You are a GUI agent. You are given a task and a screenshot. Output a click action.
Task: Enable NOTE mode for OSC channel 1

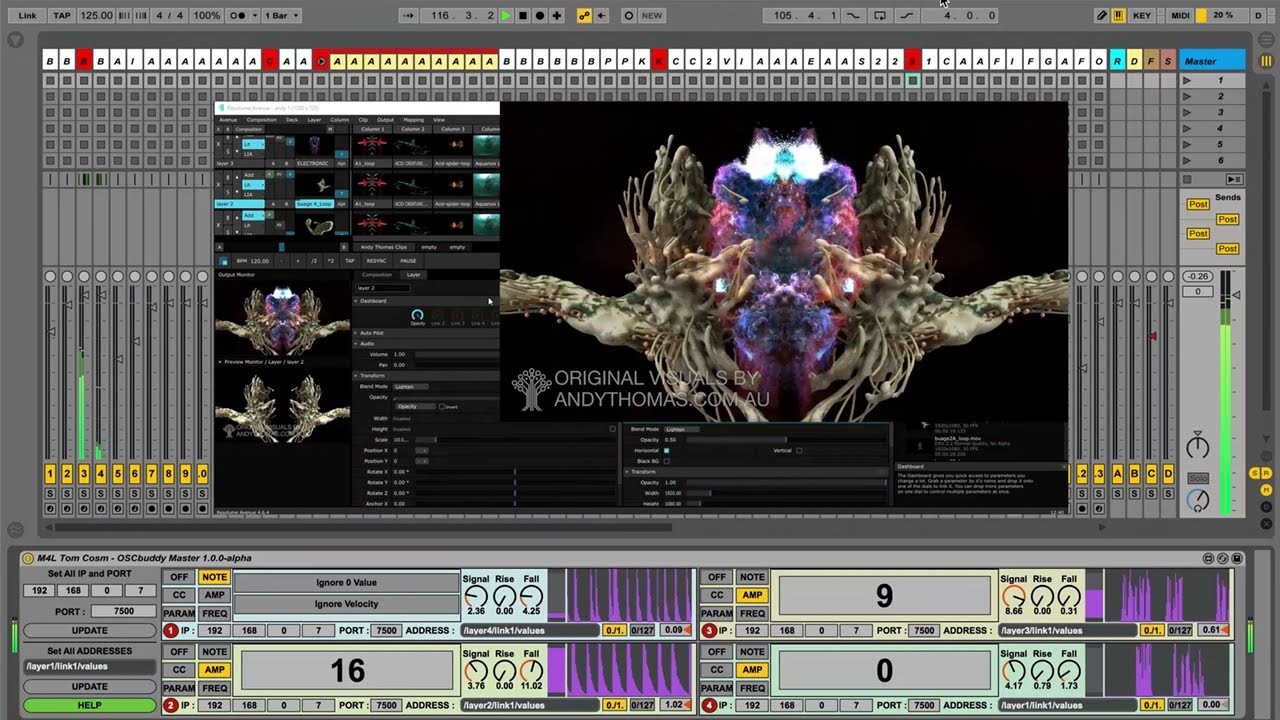[x=214, y=577]
